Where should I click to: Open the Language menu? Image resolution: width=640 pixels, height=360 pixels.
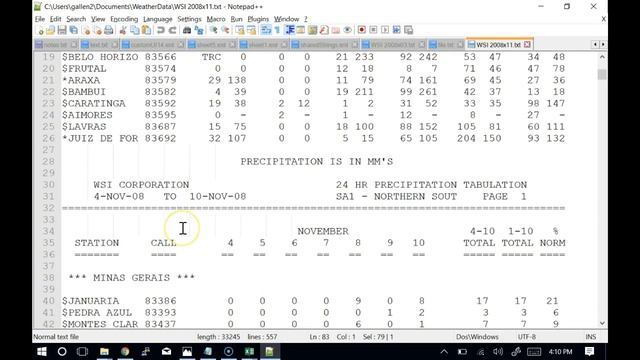point(158,19)
